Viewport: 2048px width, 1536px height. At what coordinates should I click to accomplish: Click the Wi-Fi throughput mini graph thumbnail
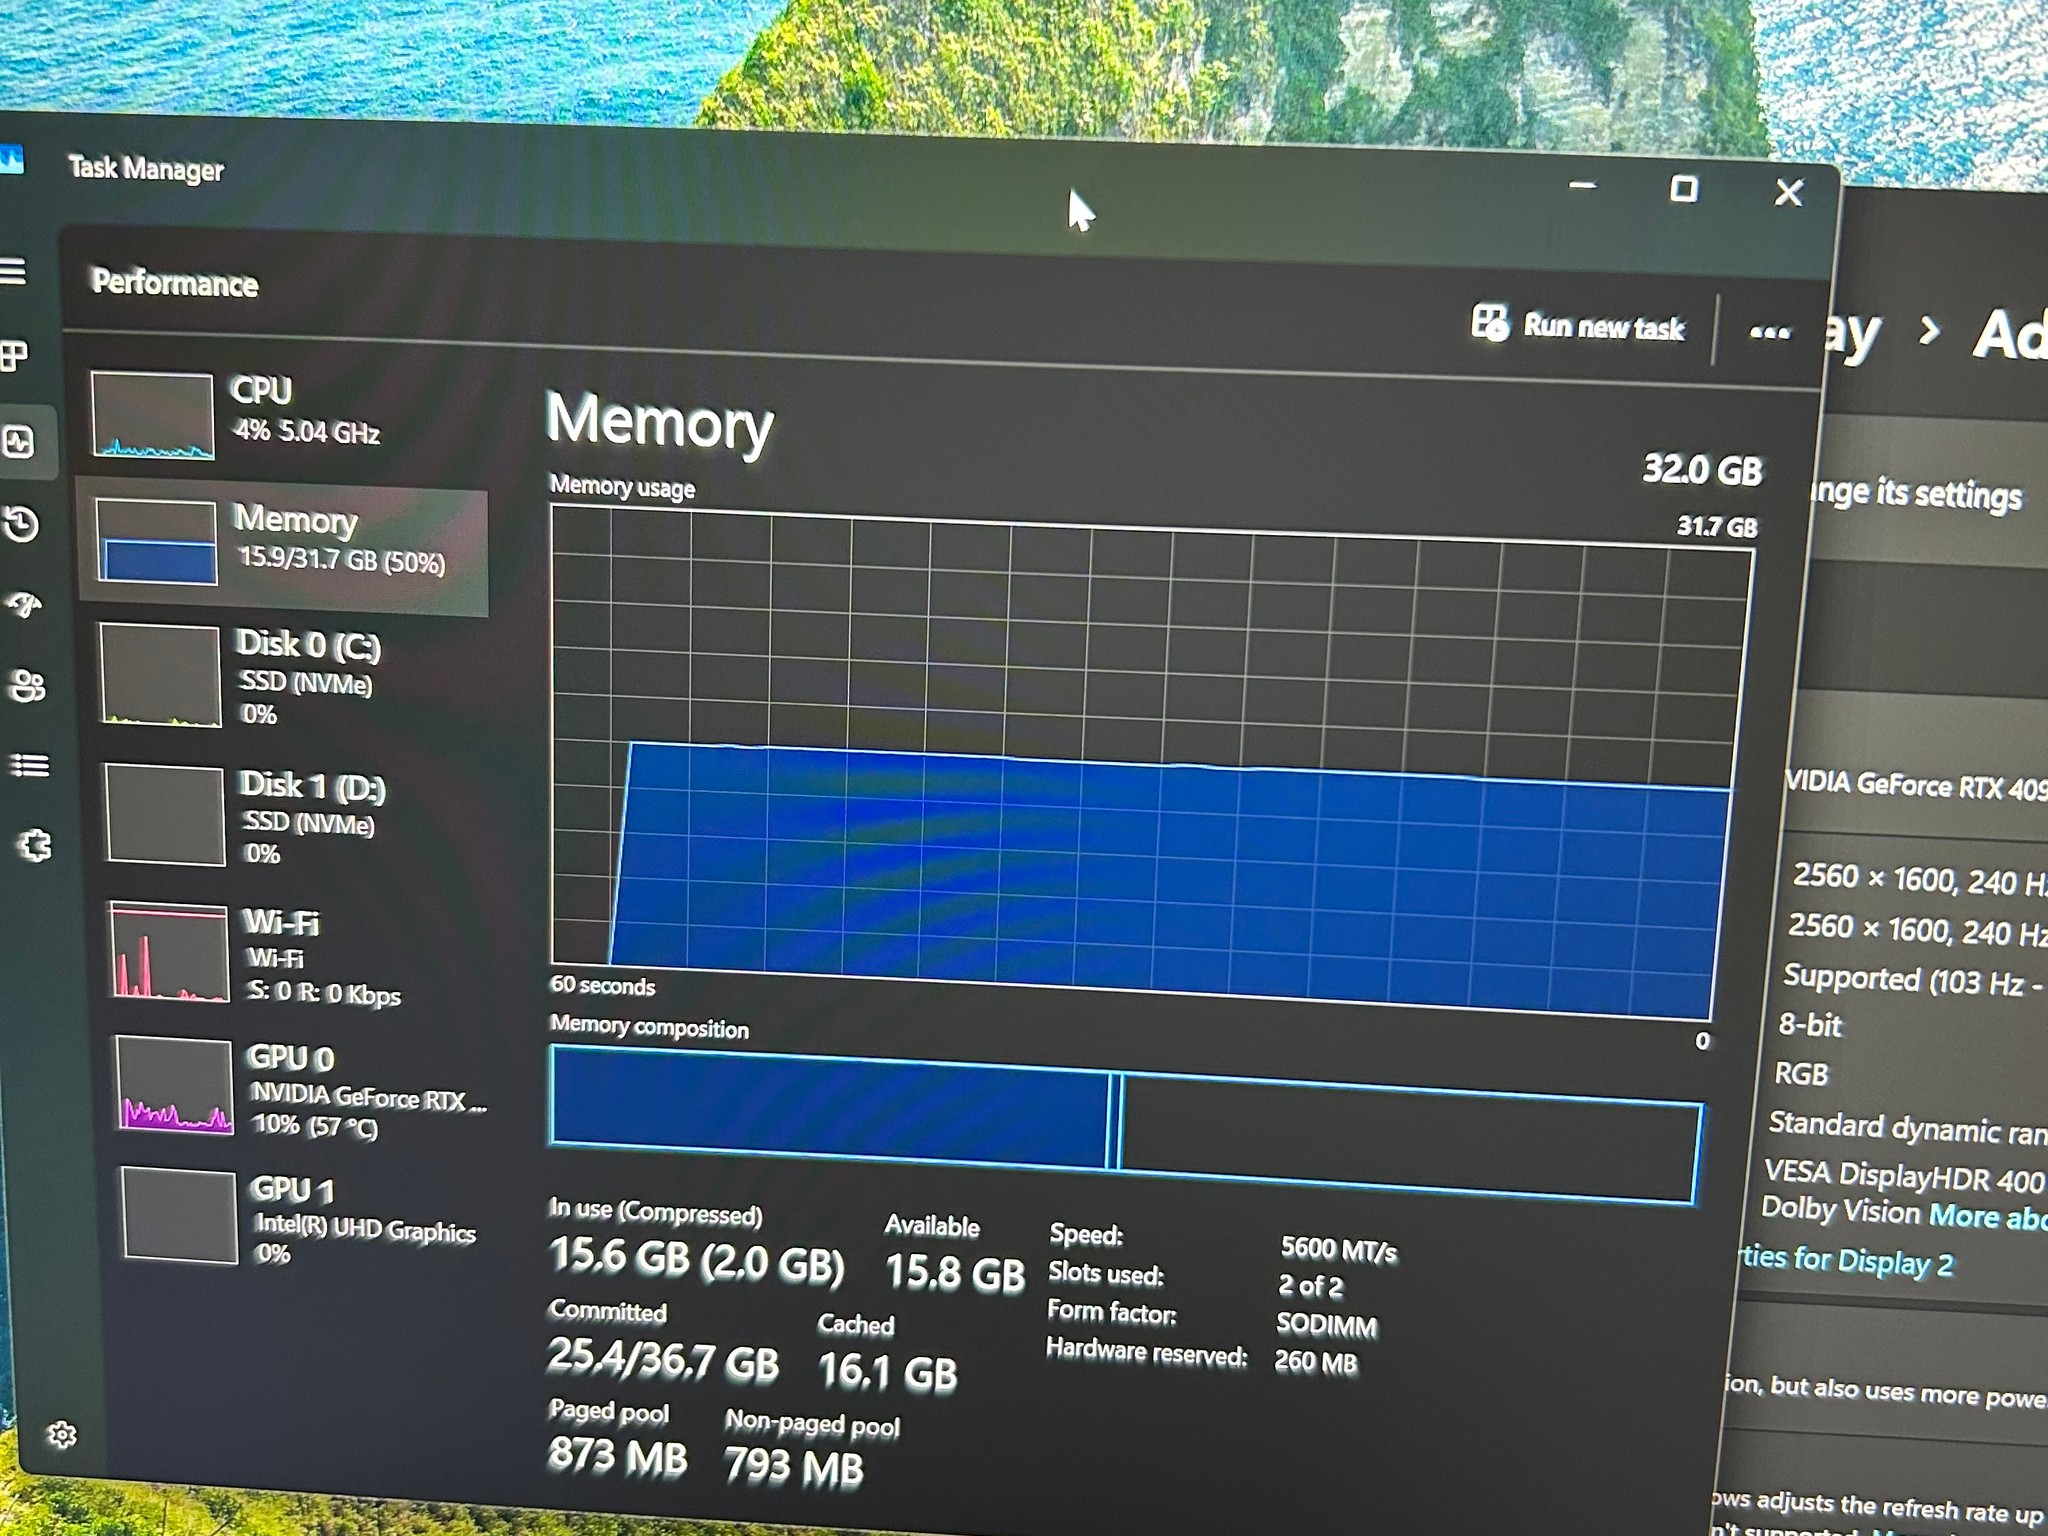169,951
